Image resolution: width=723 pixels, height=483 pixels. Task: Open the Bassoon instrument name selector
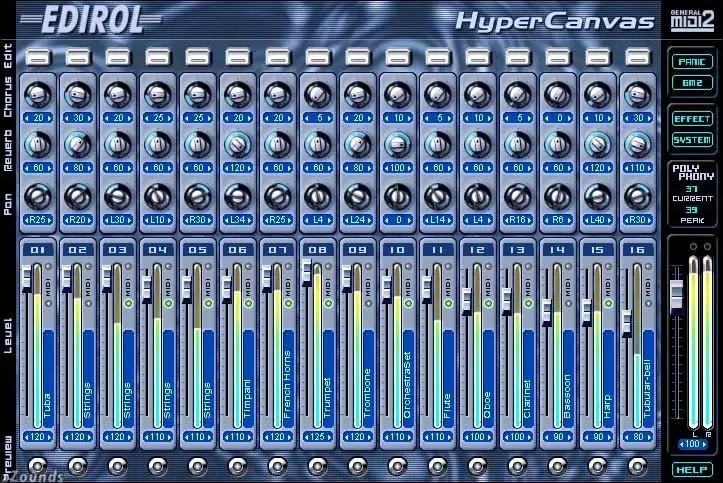568,378
